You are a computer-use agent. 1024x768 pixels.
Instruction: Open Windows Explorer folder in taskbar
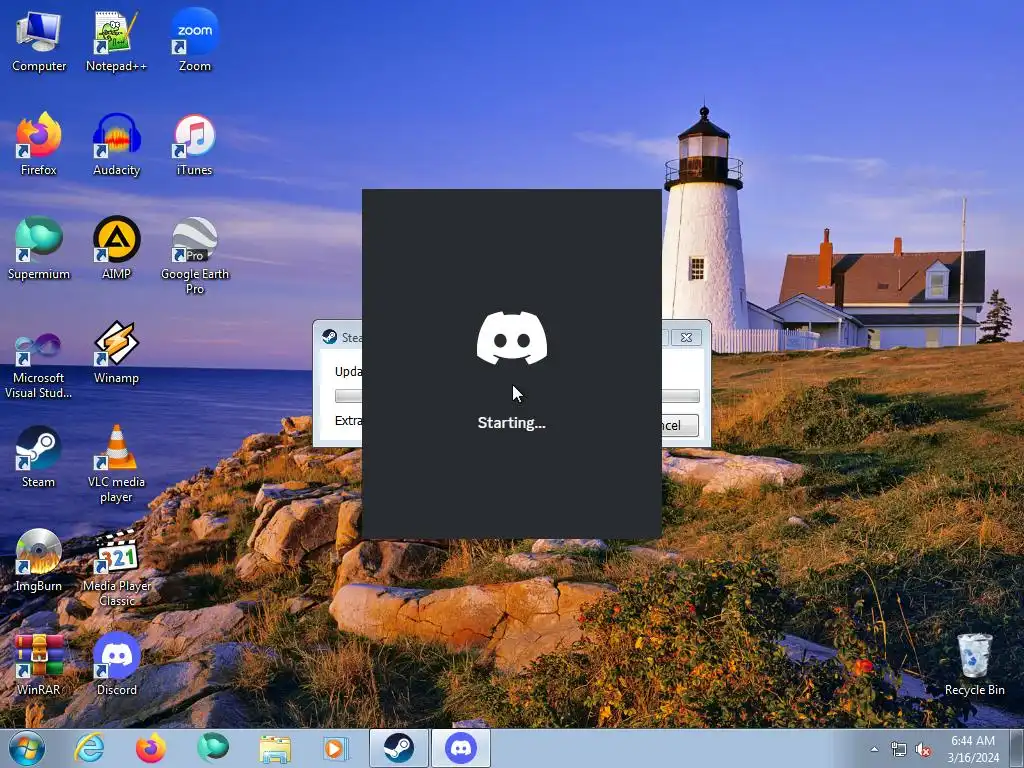[275, 748]
